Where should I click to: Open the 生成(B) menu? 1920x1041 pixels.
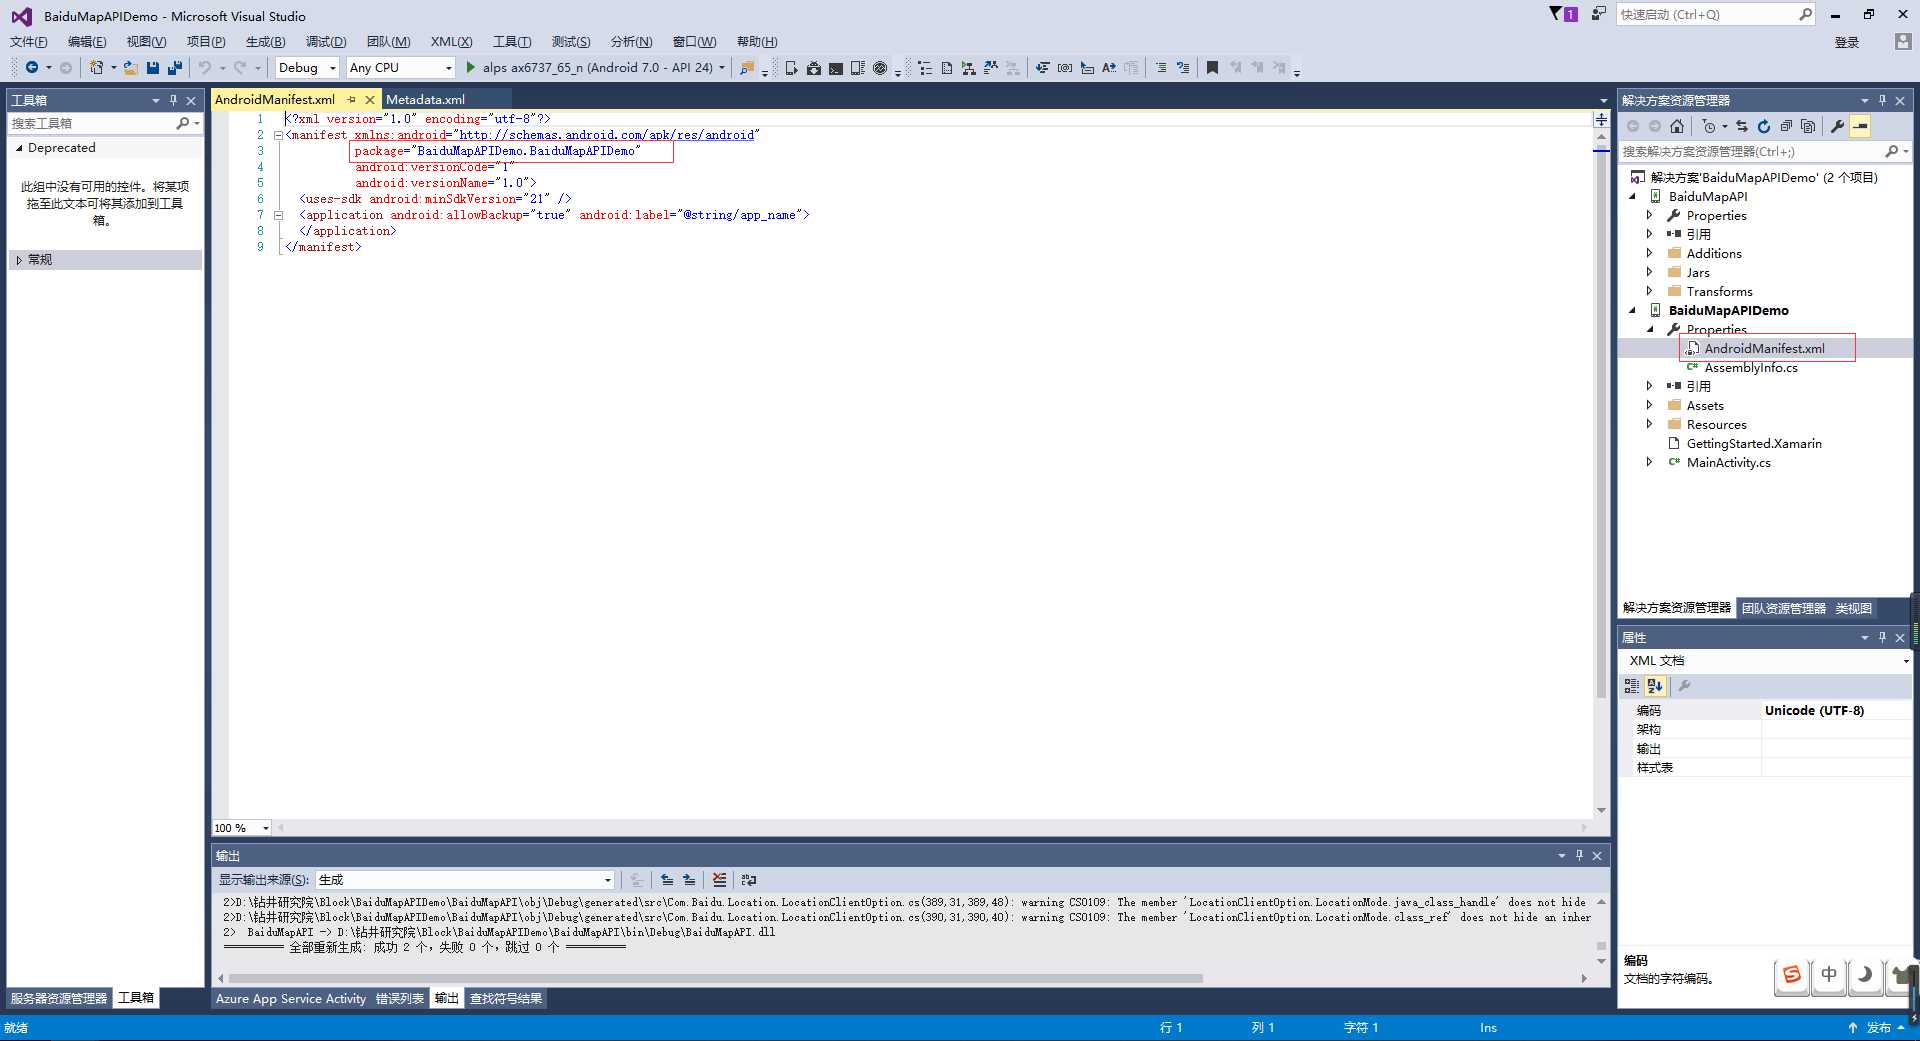point(265,41)
